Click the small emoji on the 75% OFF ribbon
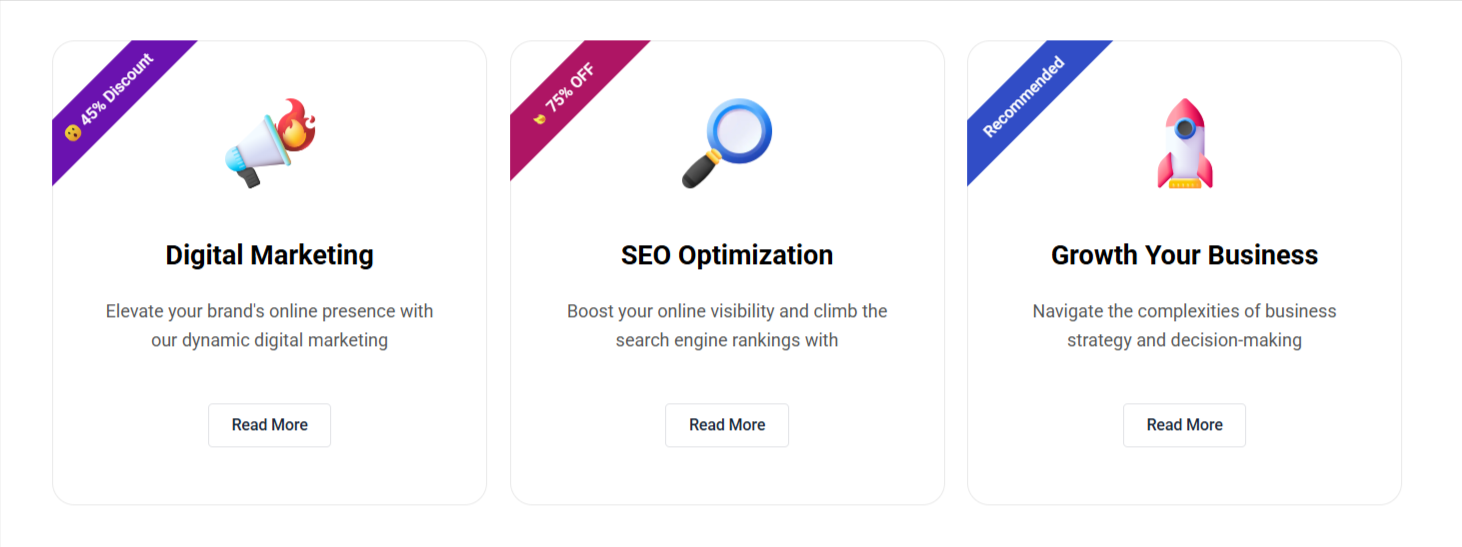The width and height of the screenshot is (1462, 547). (539, 118)
